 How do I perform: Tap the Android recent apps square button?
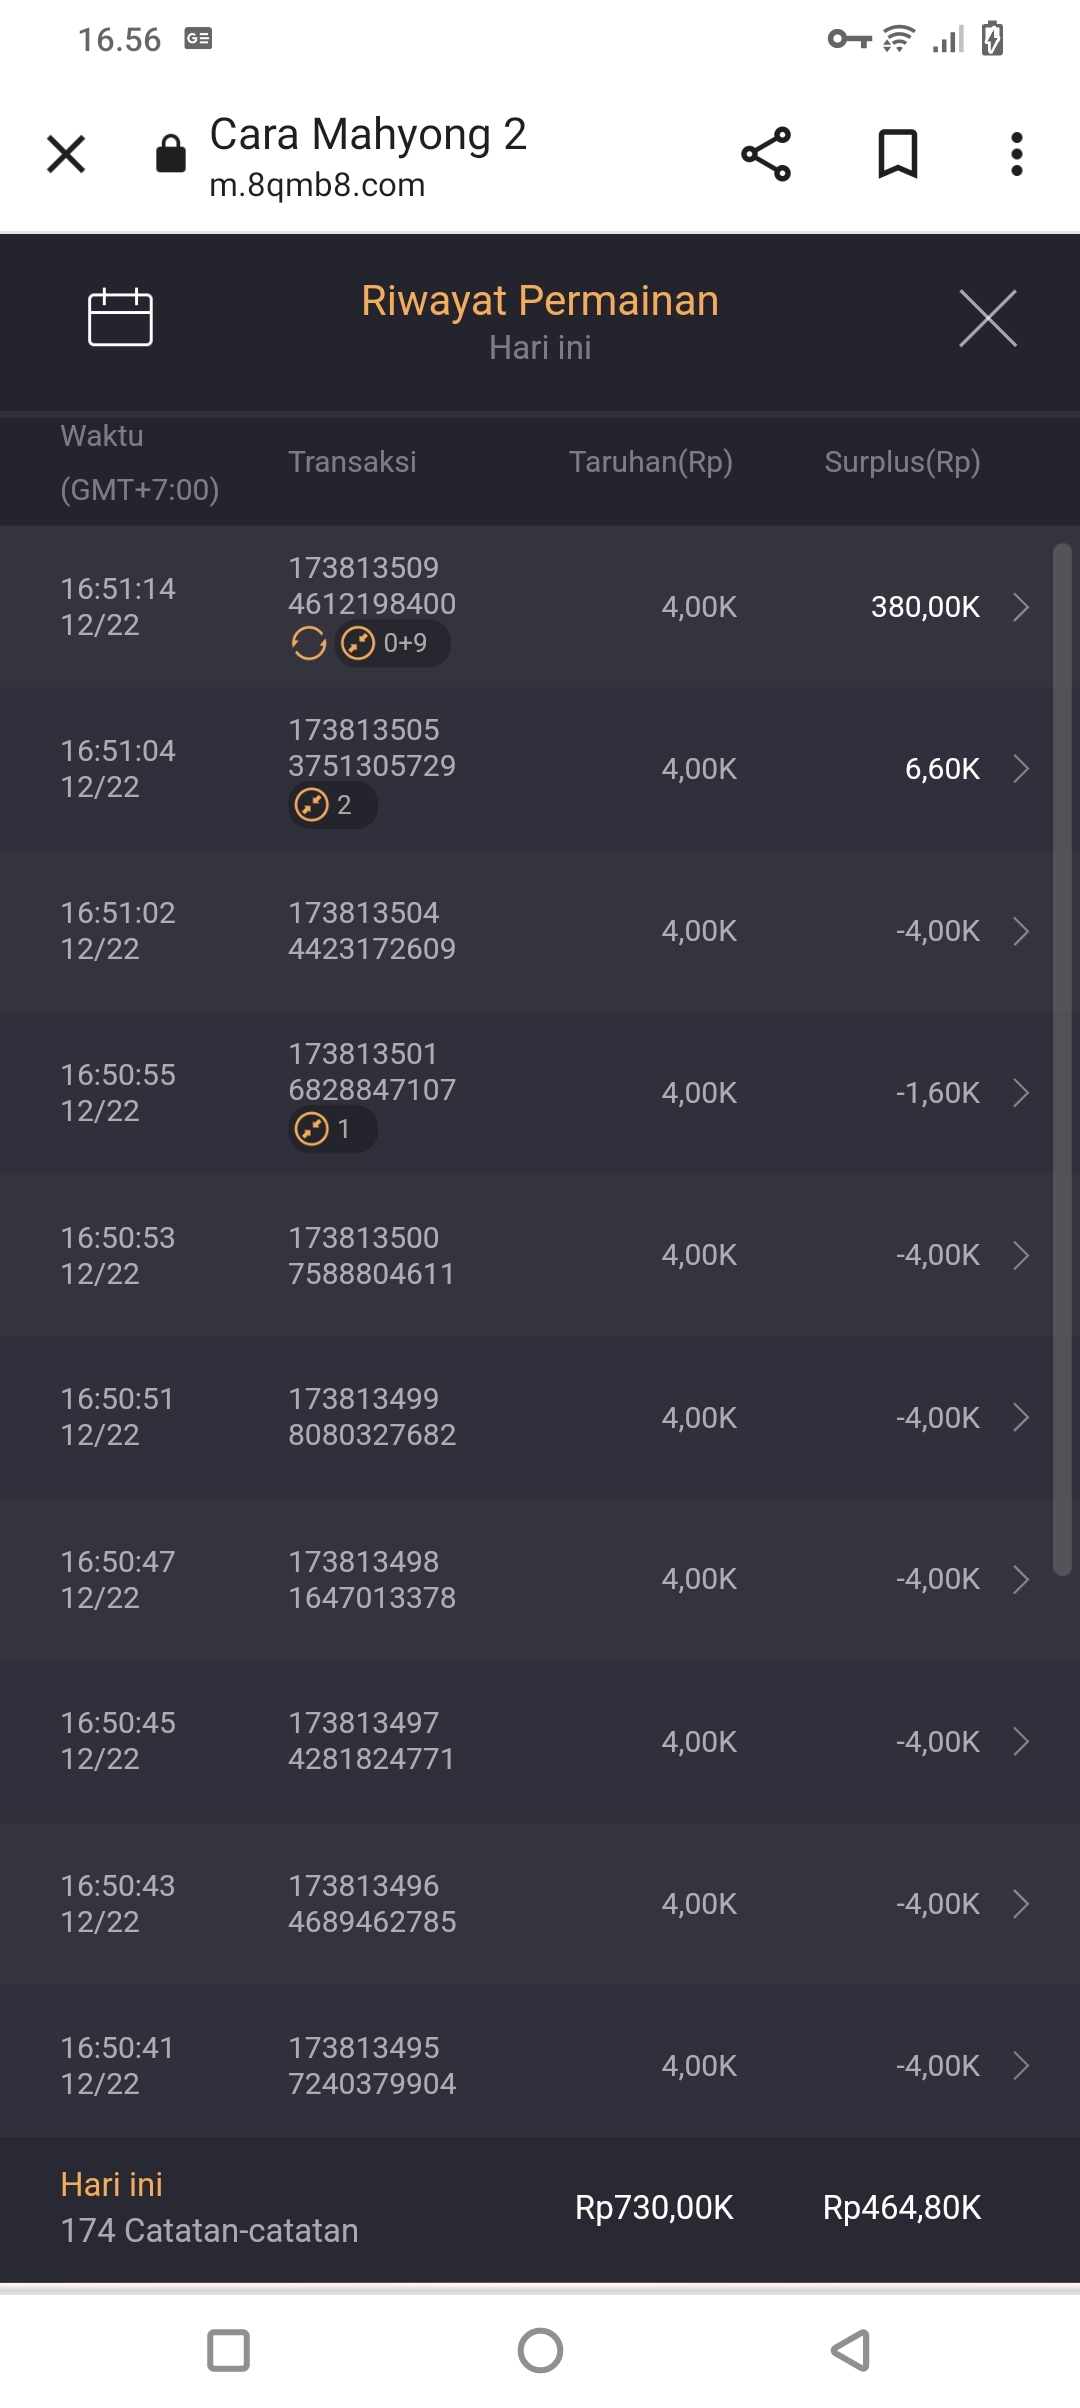[228, 2350]
